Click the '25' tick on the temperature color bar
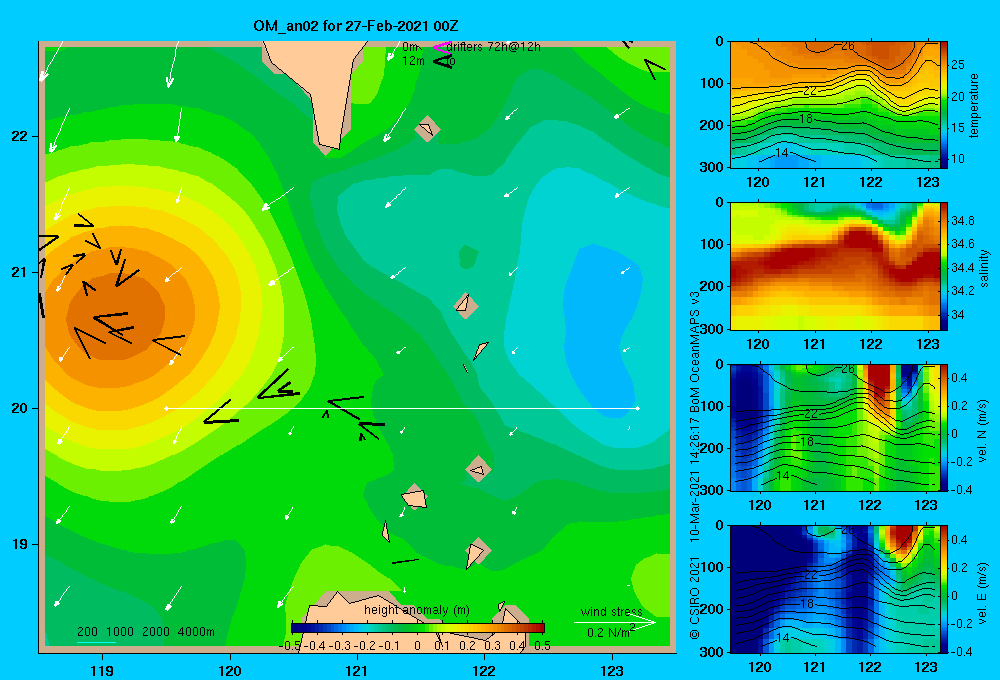 pos(958,65)
